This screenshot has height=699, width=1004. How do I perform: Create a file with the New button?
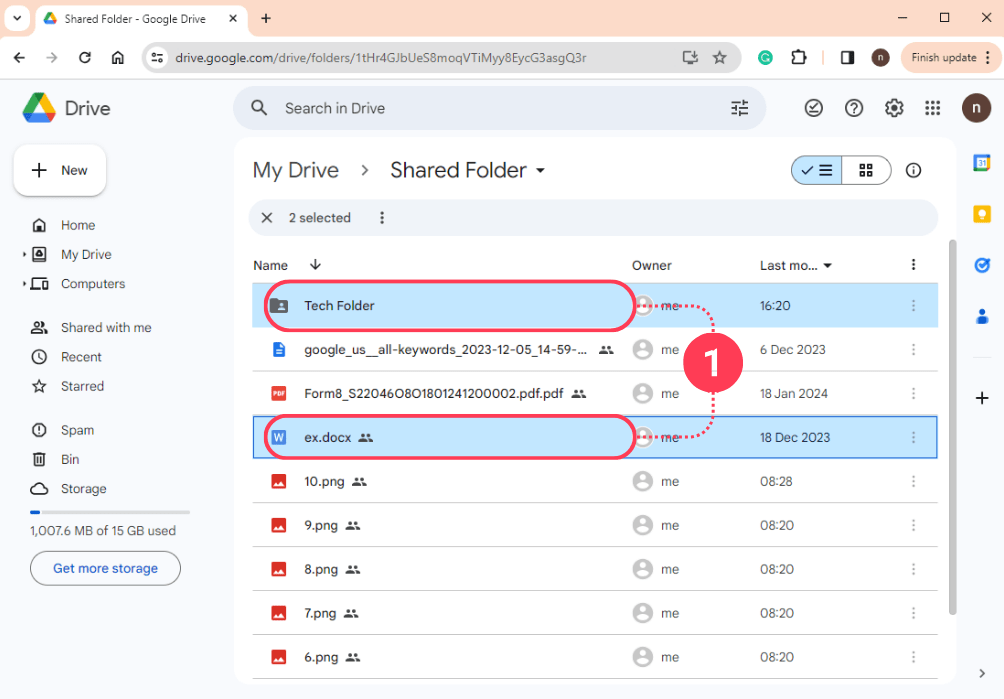point(59,170)
